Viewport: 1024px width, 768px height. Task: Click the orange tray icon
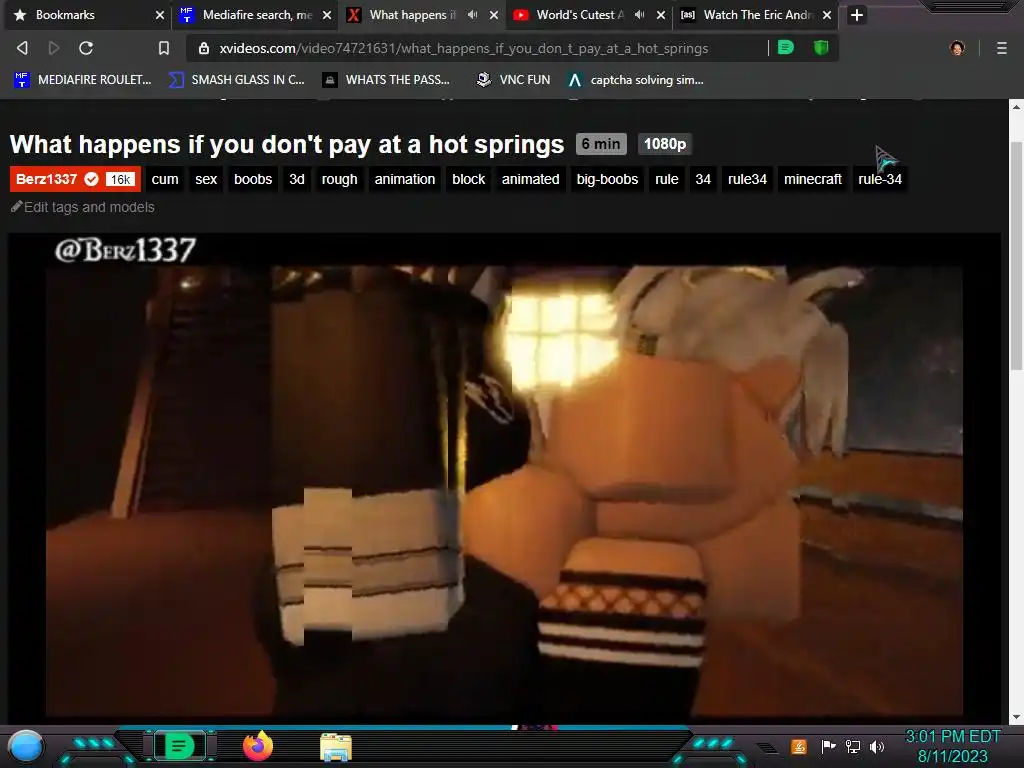(x=798, y=746)
